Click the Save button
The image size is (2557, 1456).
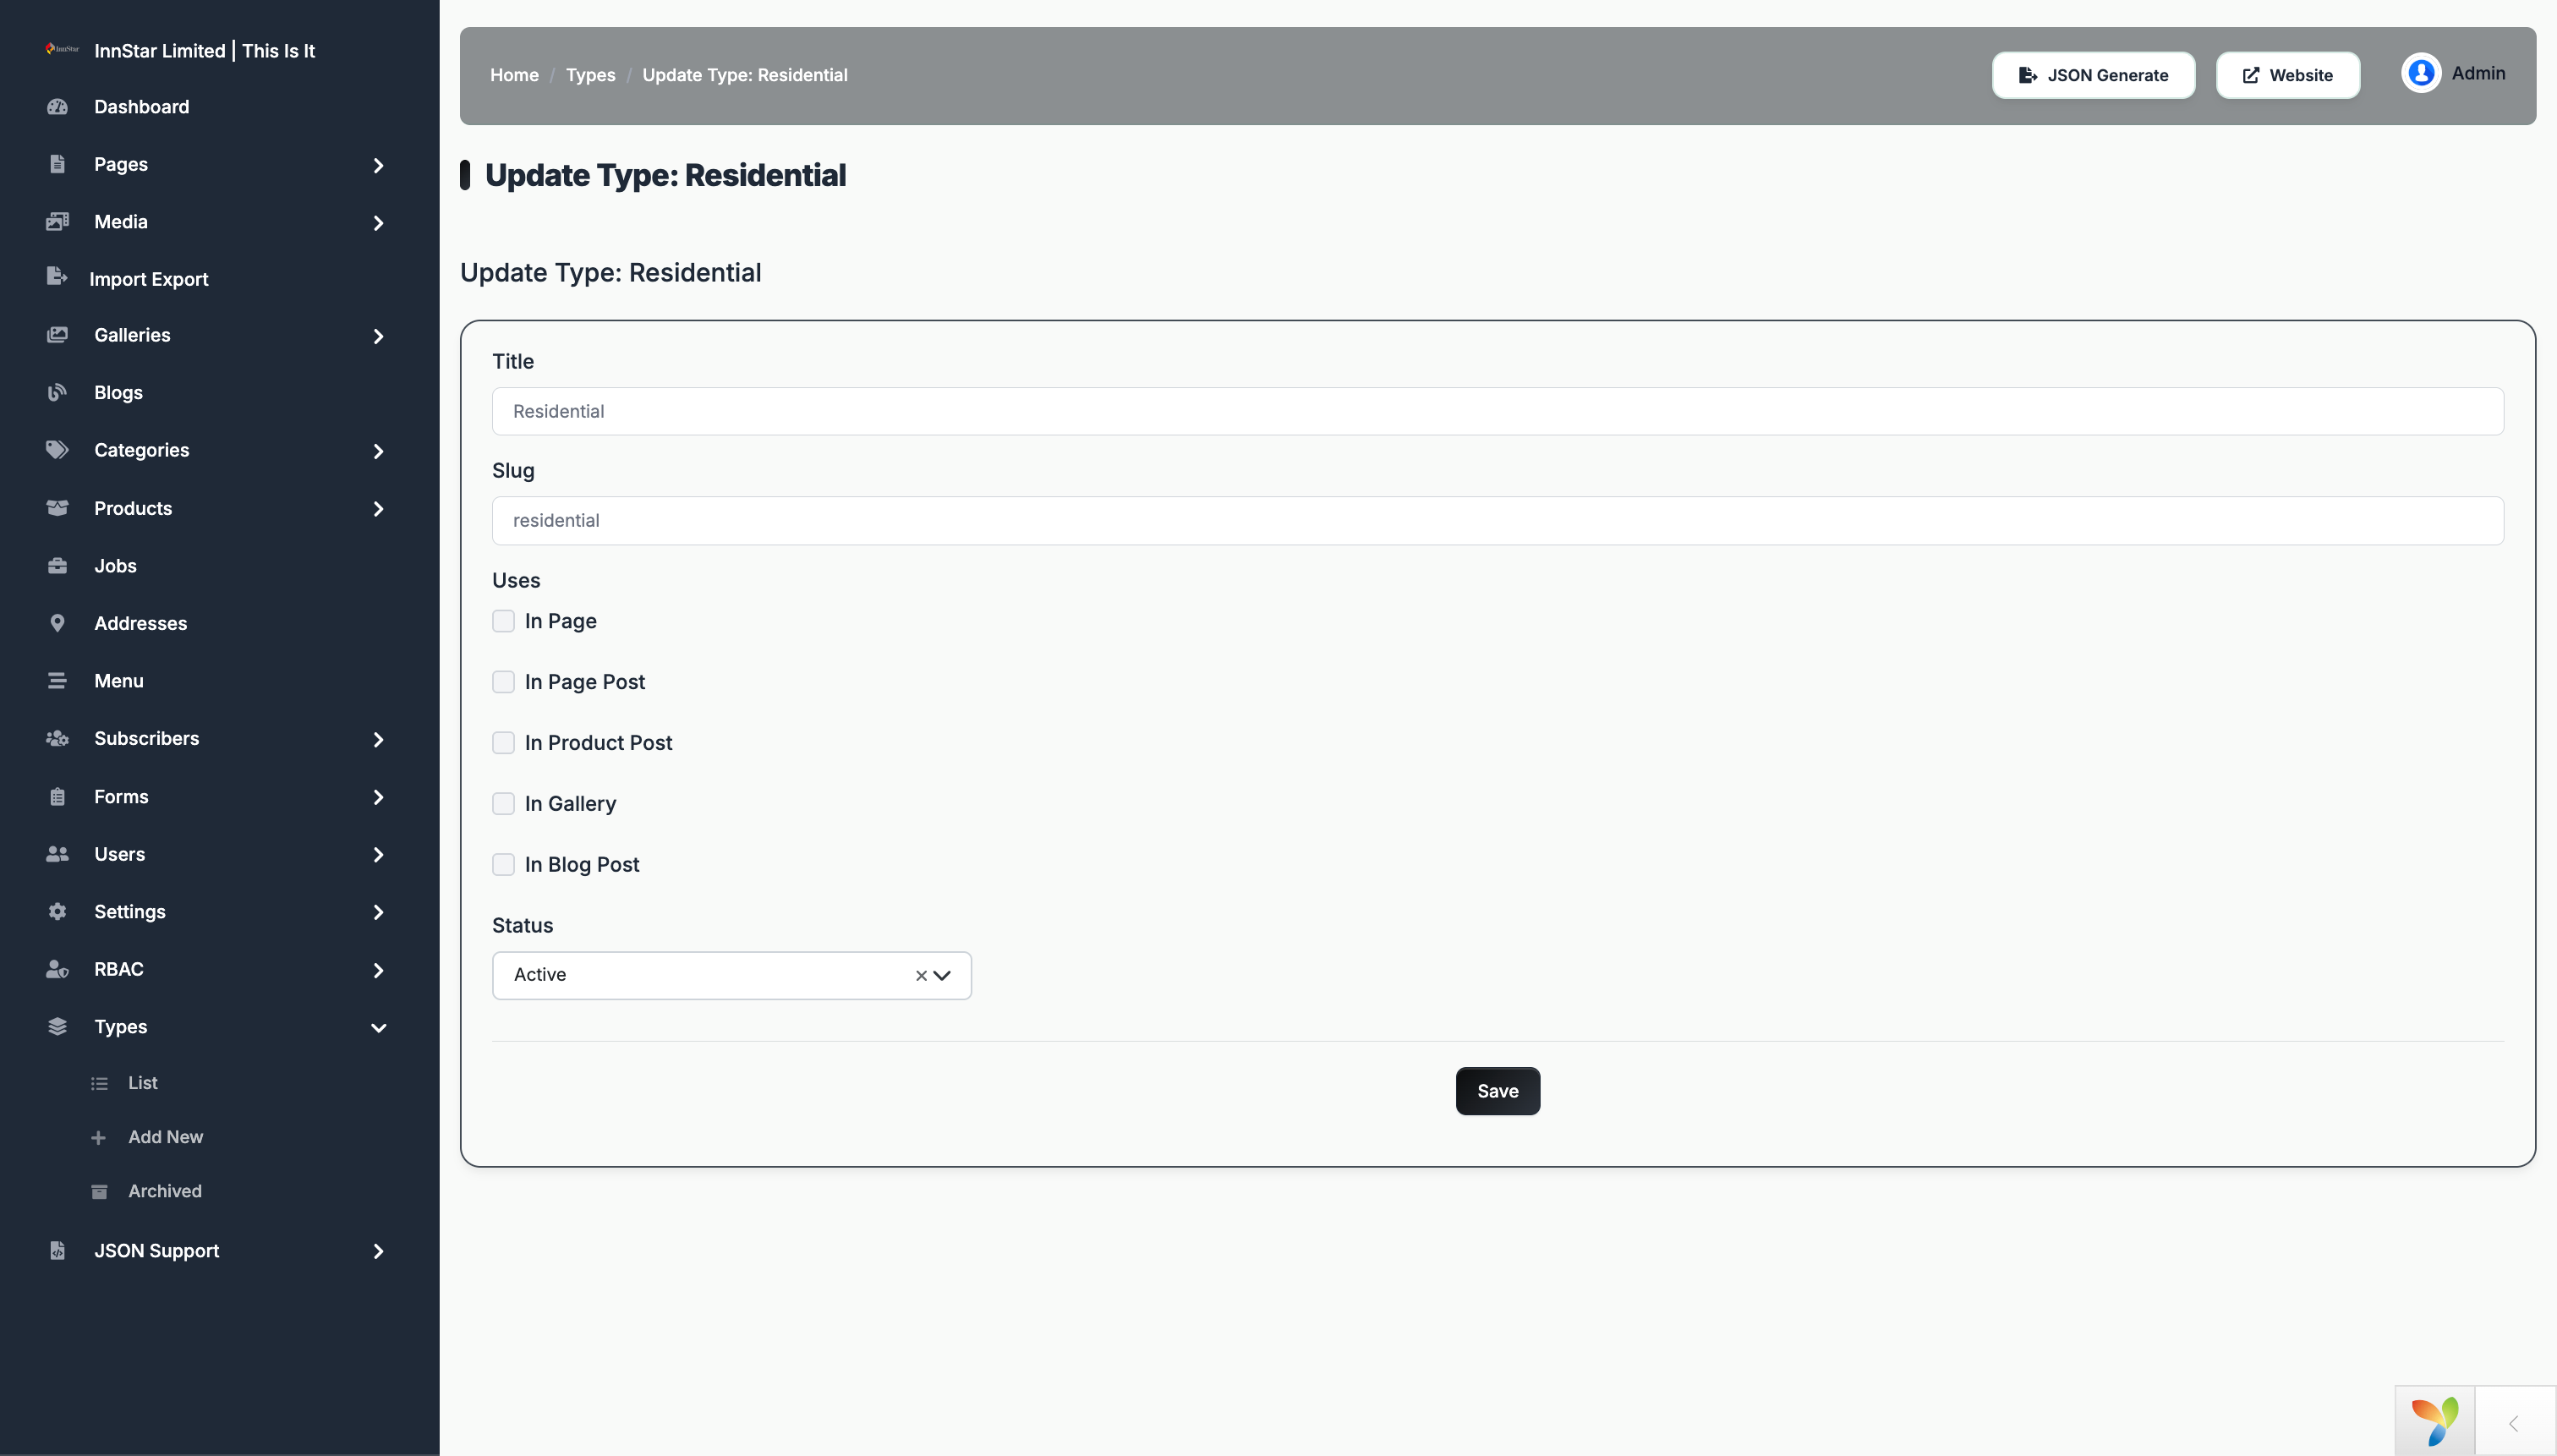click(x=1497, y=1091)
